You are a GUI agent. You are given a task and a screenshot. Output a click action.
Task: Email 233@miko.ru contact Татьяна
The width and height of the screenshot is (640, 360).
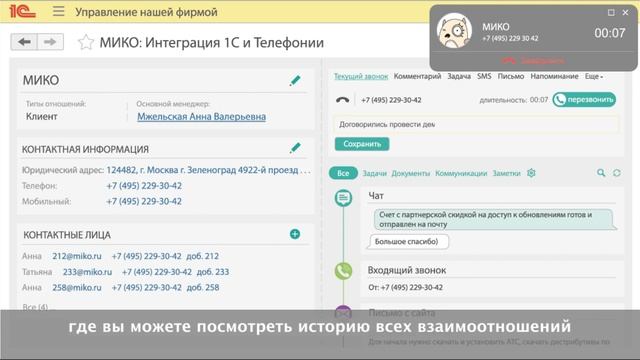(x=87, y=272)
